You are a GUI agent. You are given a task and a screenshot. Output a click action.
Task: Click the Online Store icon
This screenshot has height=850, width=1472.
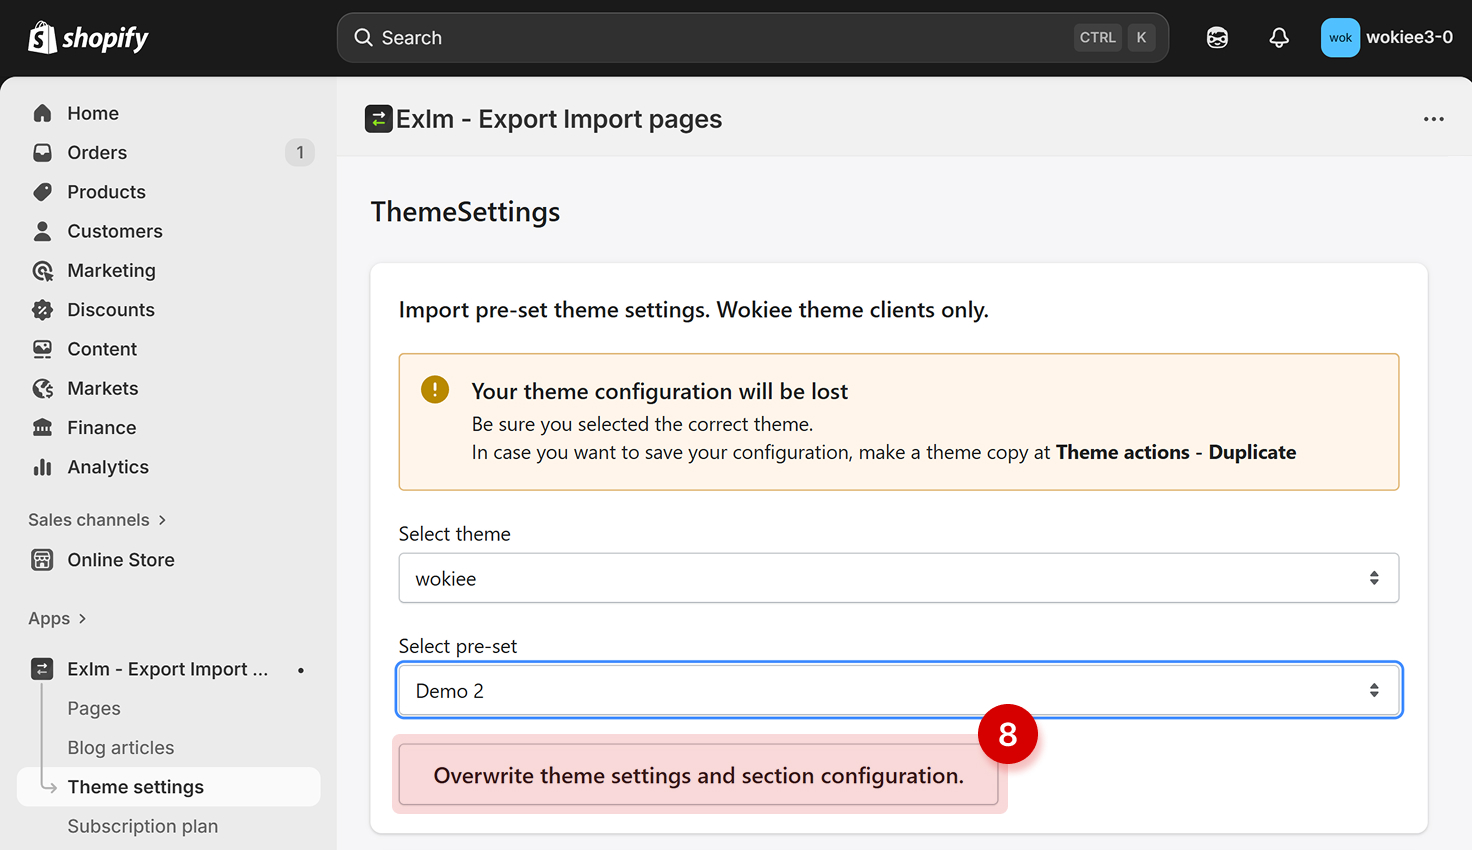(42, 560)
